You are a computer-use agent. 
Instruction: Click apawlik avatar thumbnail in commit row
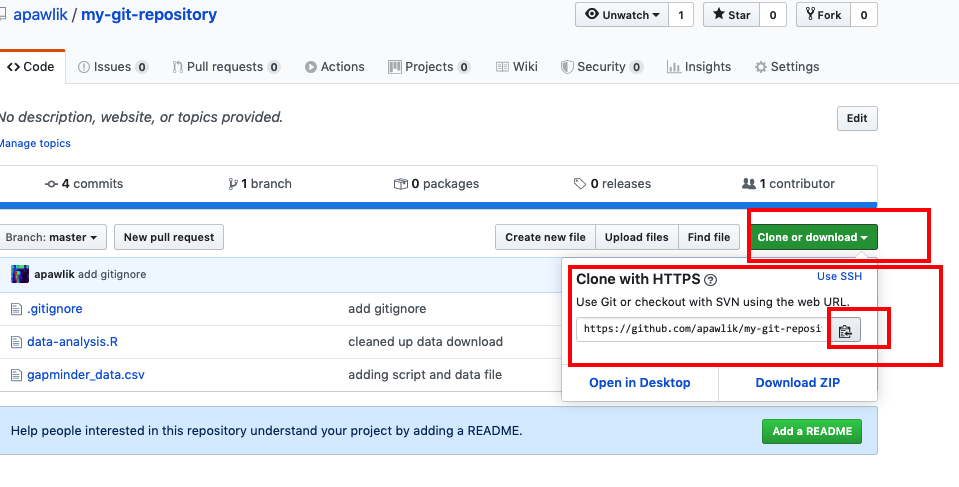coord(20,274)
